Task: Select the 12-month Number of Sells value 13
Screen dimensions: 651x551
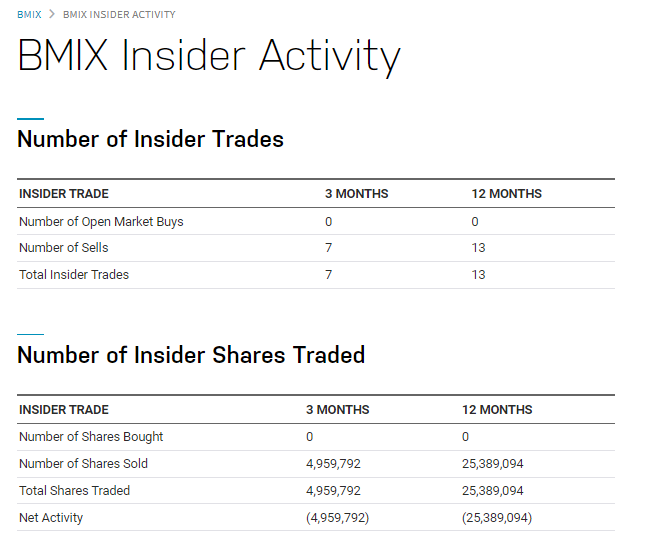Action: (x=478, y=248)
